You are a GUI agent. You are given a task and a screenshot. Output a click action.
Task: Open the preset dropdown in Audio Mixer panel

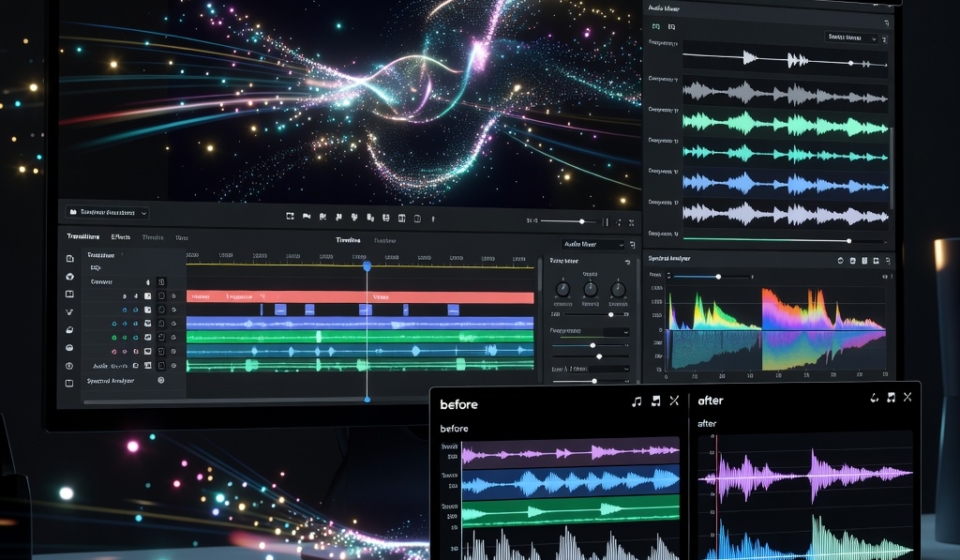tap(851, 37)
